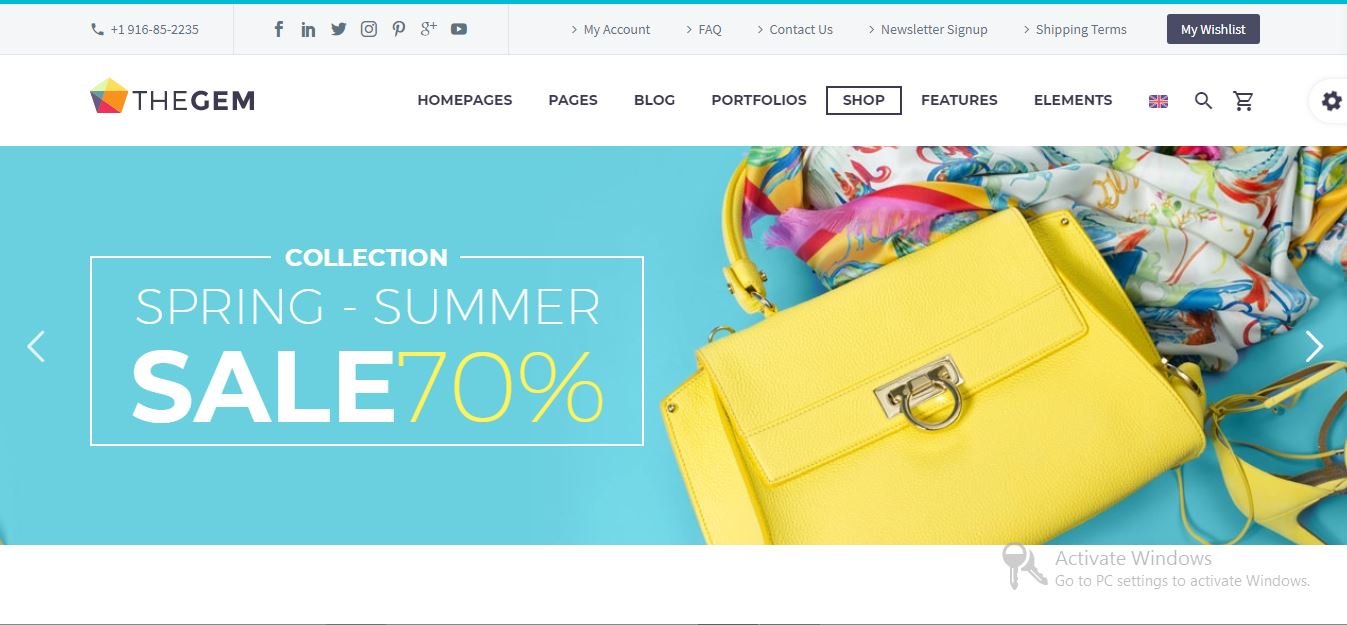This screenshot has height=625, width=1347.
Task: Open the Shipping Terms link
Action: [1074, 29]
